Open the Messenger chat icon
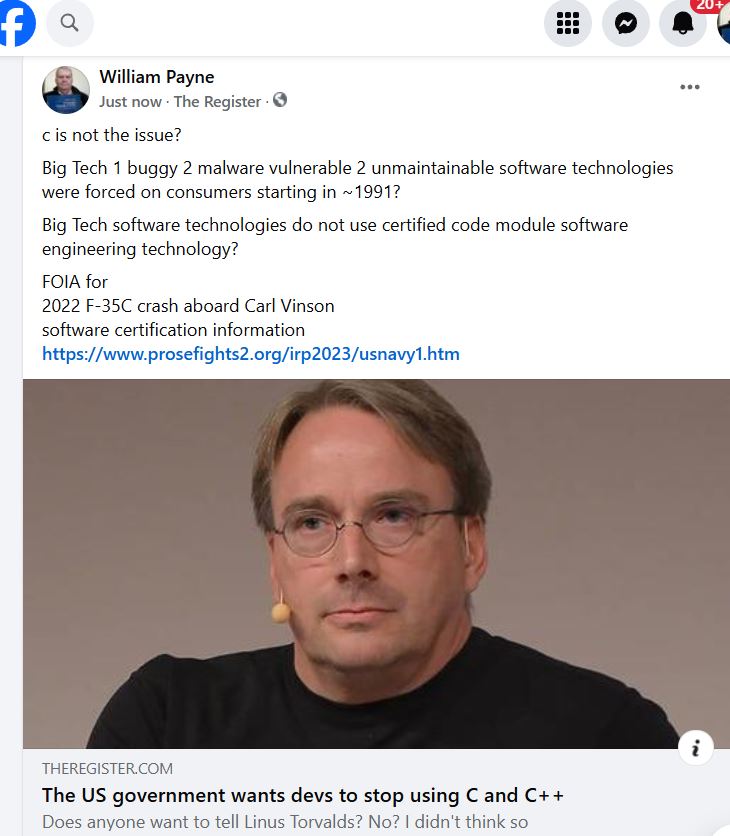The image size is (730, 836). [x=625, y=23]
